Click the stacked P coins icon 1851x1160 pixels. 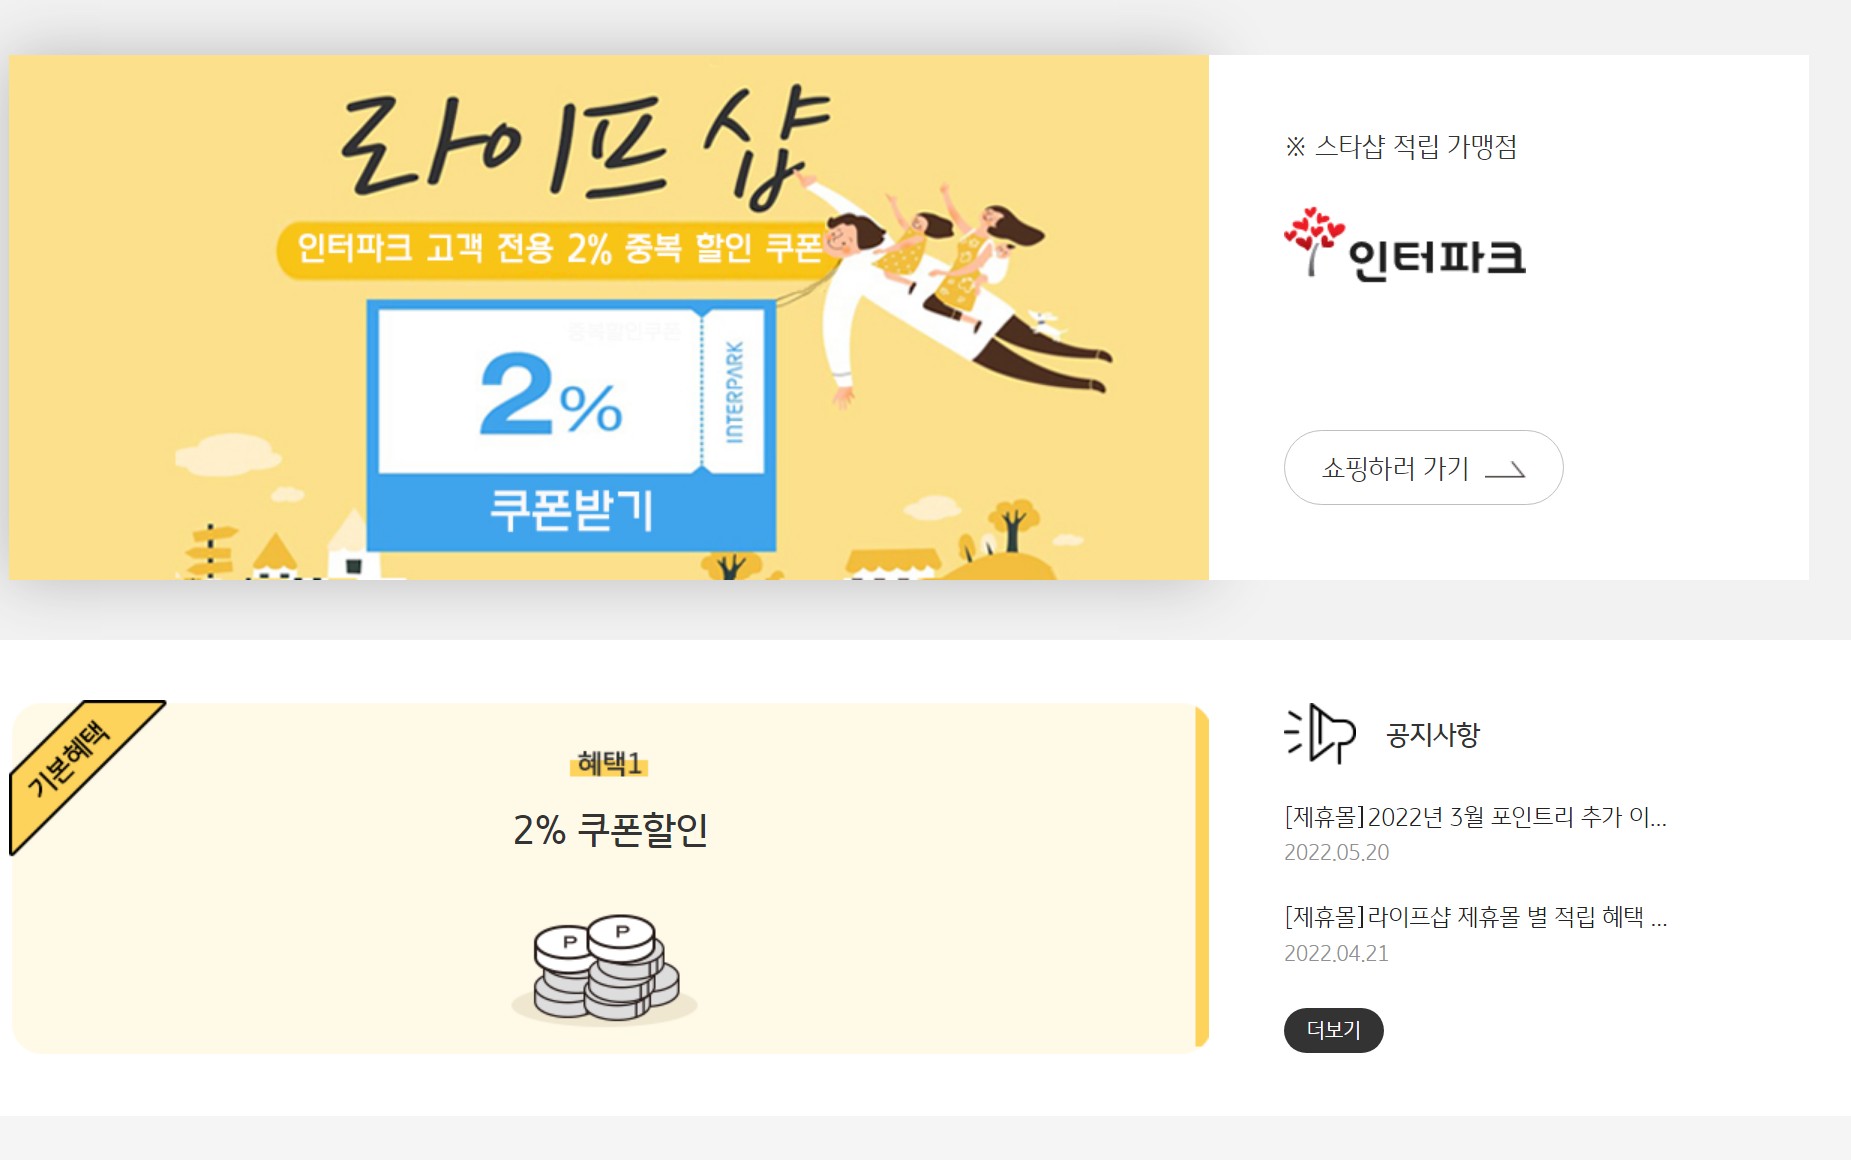pyautogui.click(x=605, y=968)
